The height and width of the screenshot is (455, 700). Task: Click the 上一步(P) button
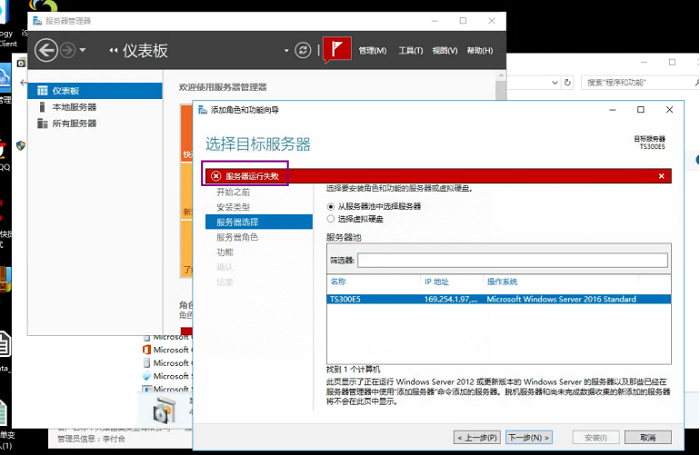pyautogui.click(x=477, y=438)
